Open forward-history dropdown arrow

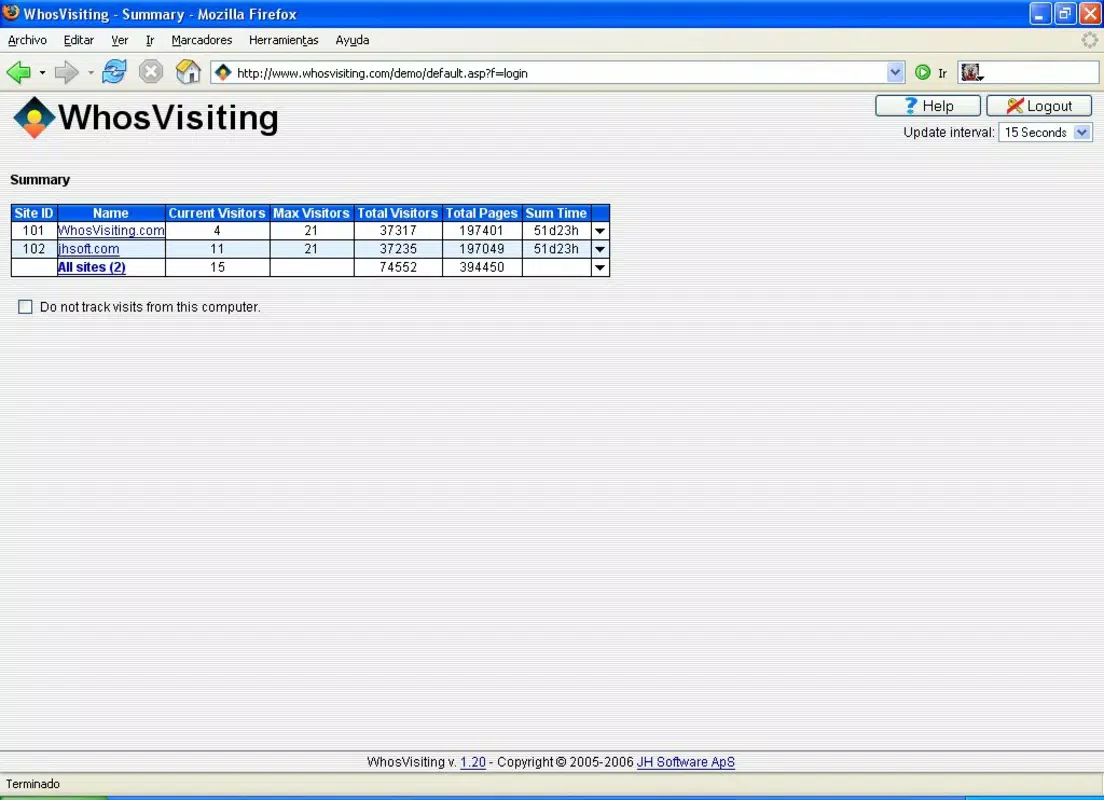pos(91,73)
